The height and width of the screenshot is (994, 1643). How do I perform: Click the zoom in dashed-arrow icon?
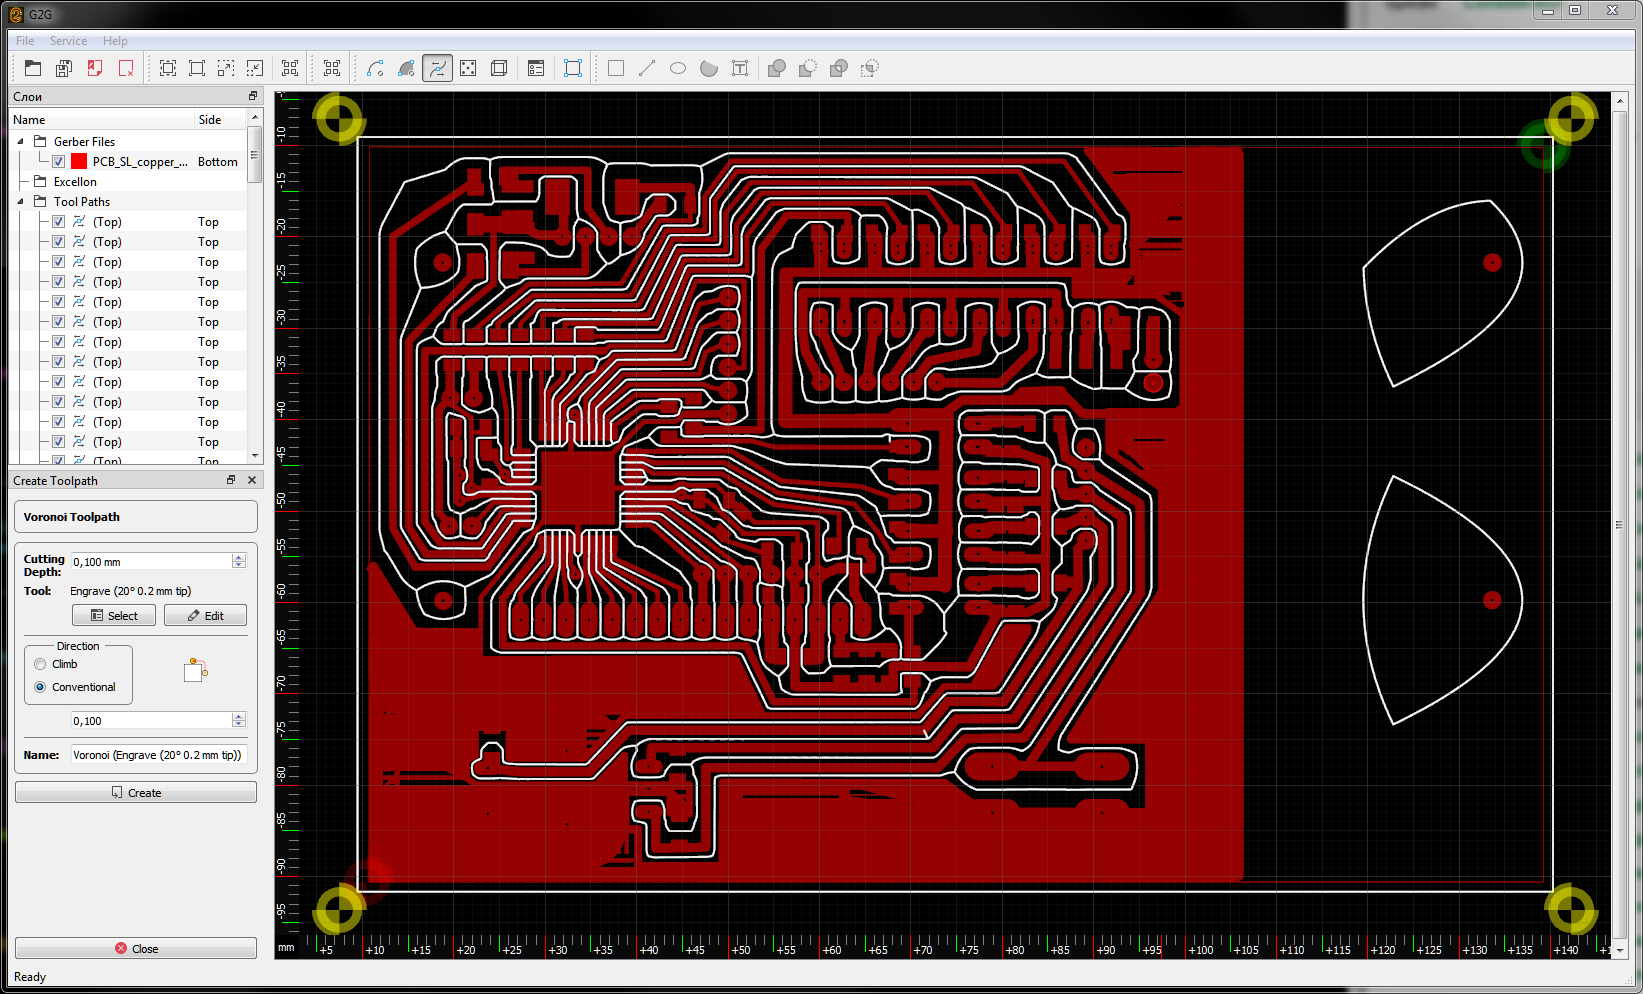click(x=226, y=68)
